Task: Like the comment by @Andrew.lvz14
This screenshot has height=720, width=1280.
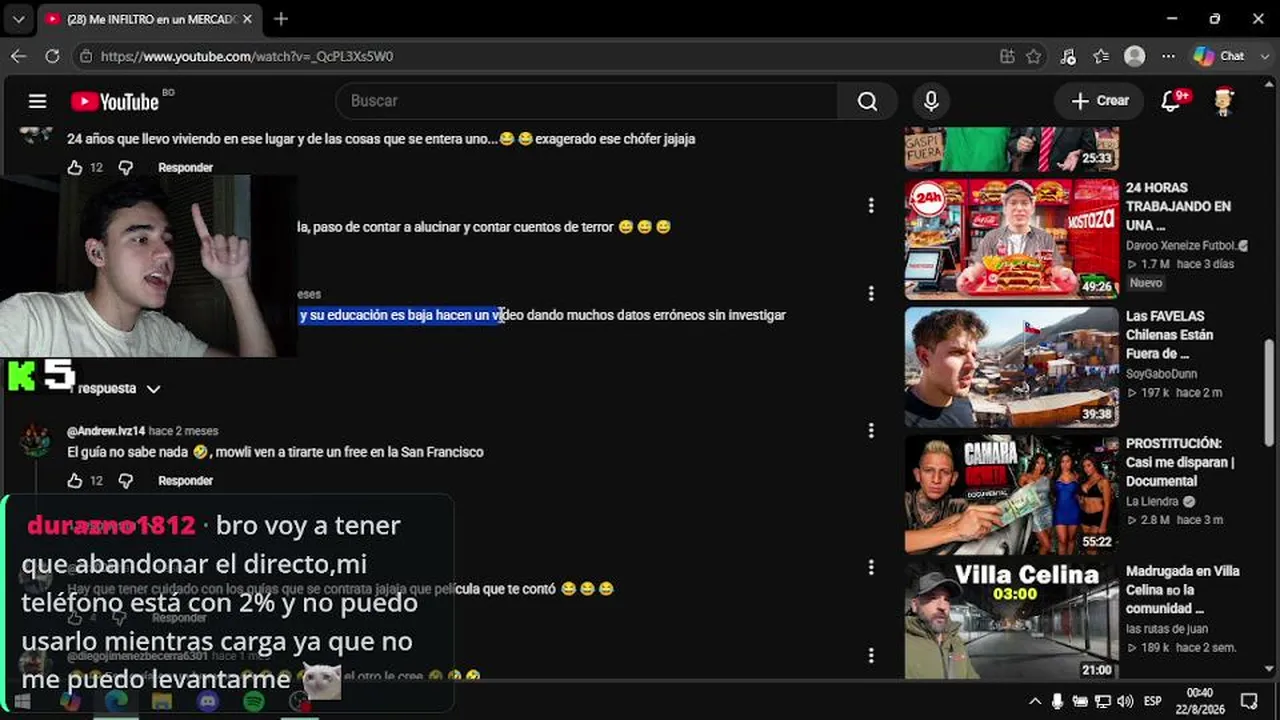Action: coord(75,481)
